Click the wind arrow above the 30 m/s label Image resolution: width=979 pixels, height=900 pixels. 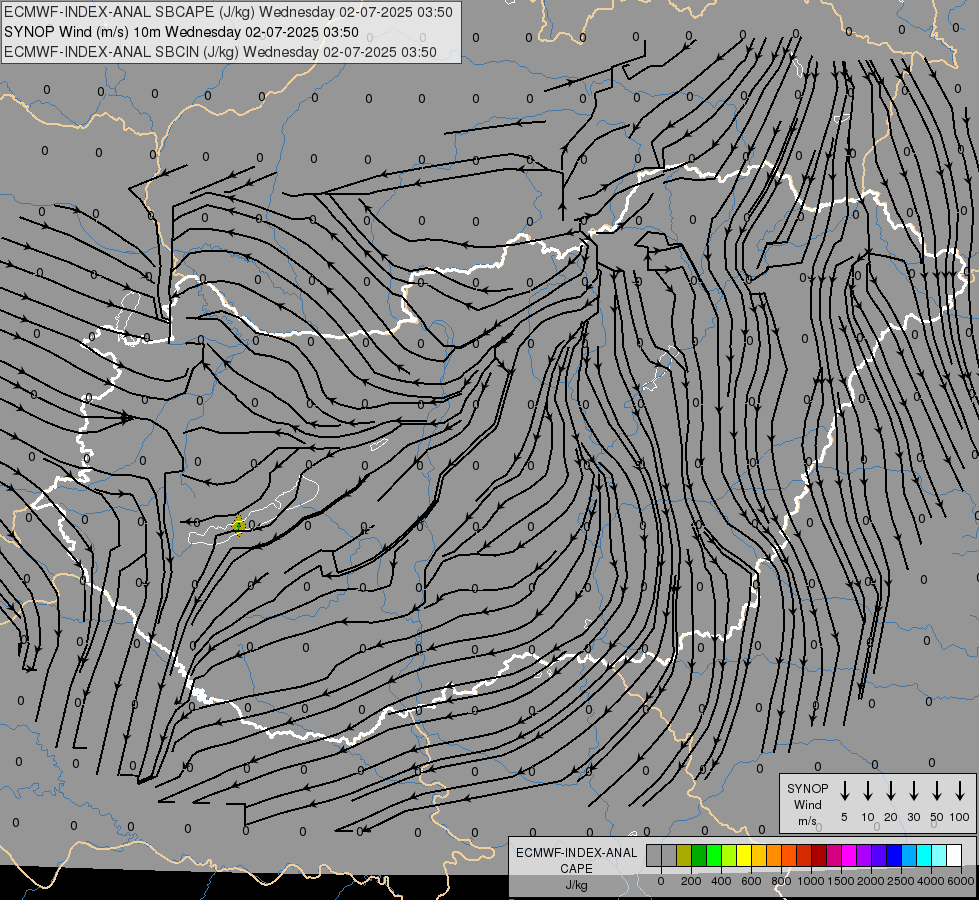913,790
